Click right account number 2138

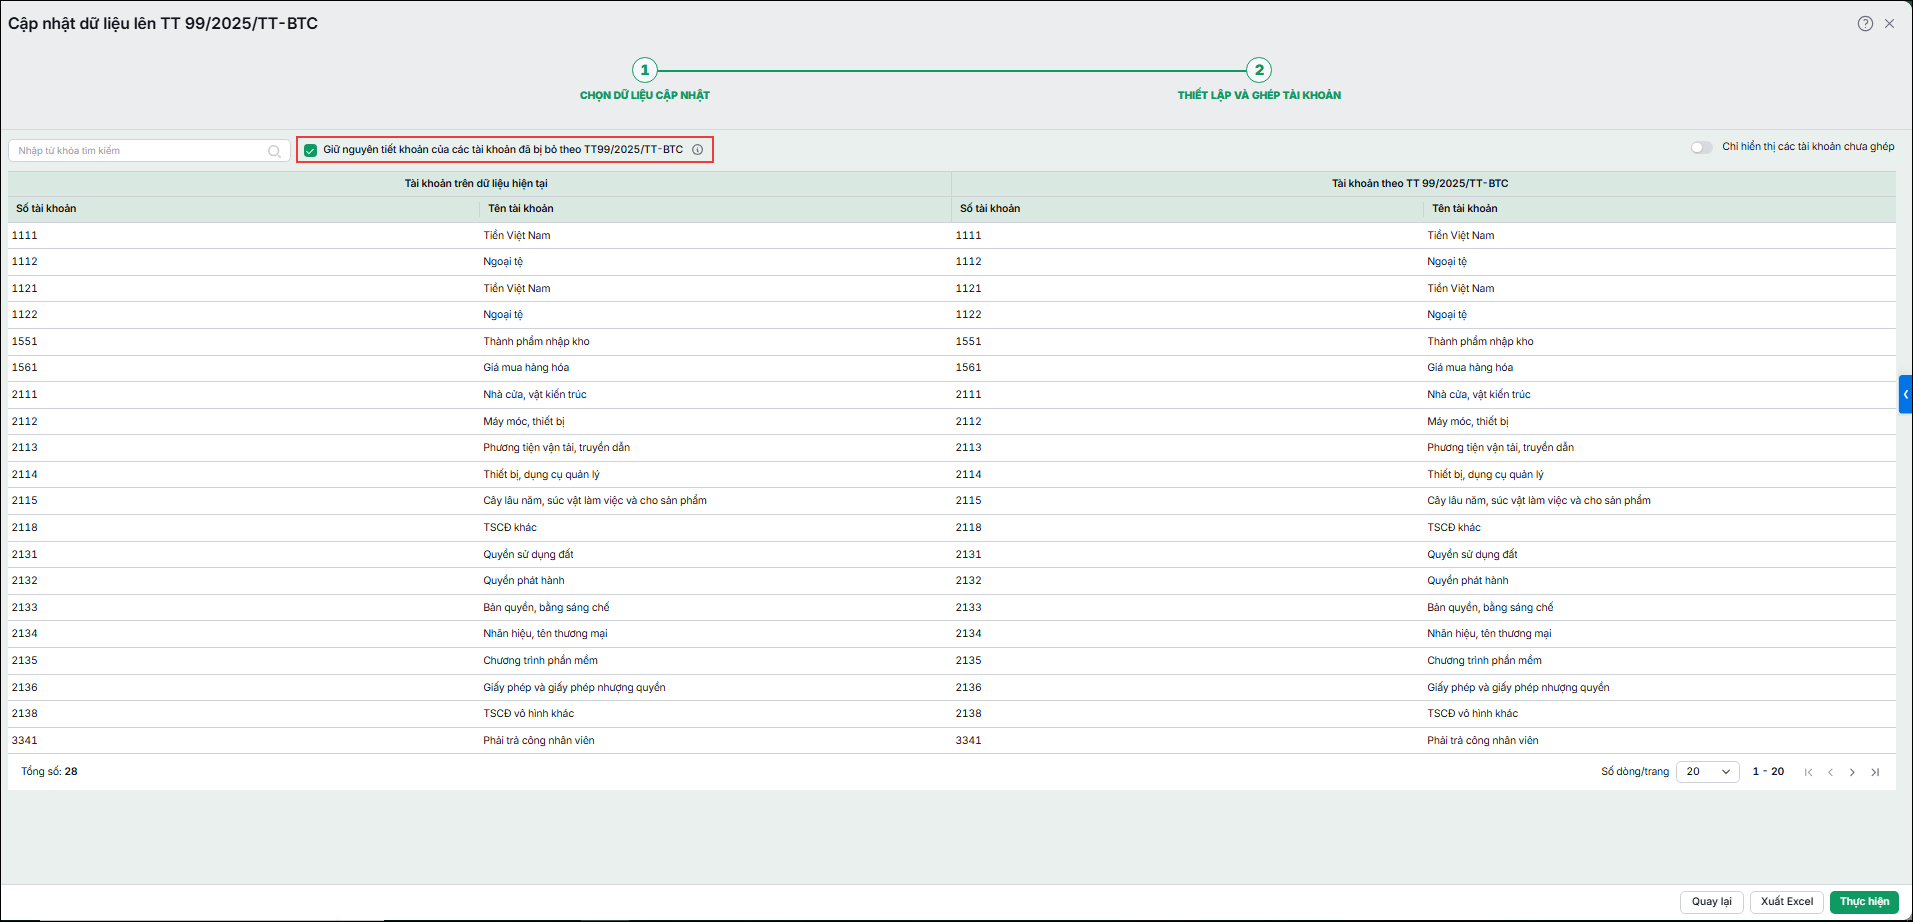pyautogui.click(x=968, y=714)
